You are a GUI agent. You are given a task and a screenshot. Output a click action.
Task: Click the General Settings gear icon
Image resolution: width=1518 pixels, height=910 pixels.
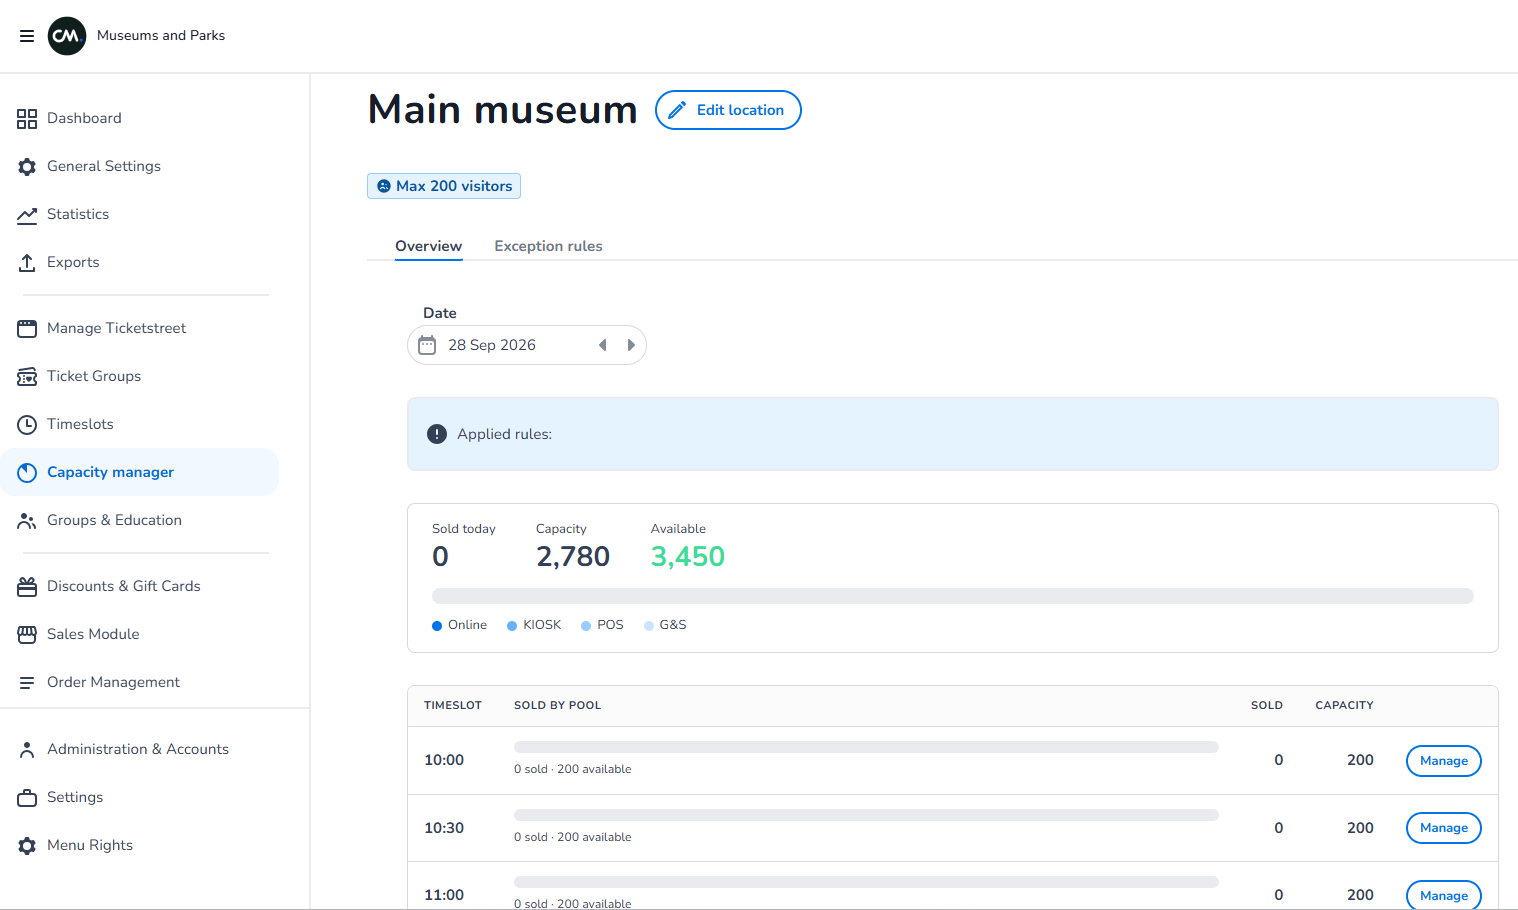pyautogui.click(x=27, y=167)
